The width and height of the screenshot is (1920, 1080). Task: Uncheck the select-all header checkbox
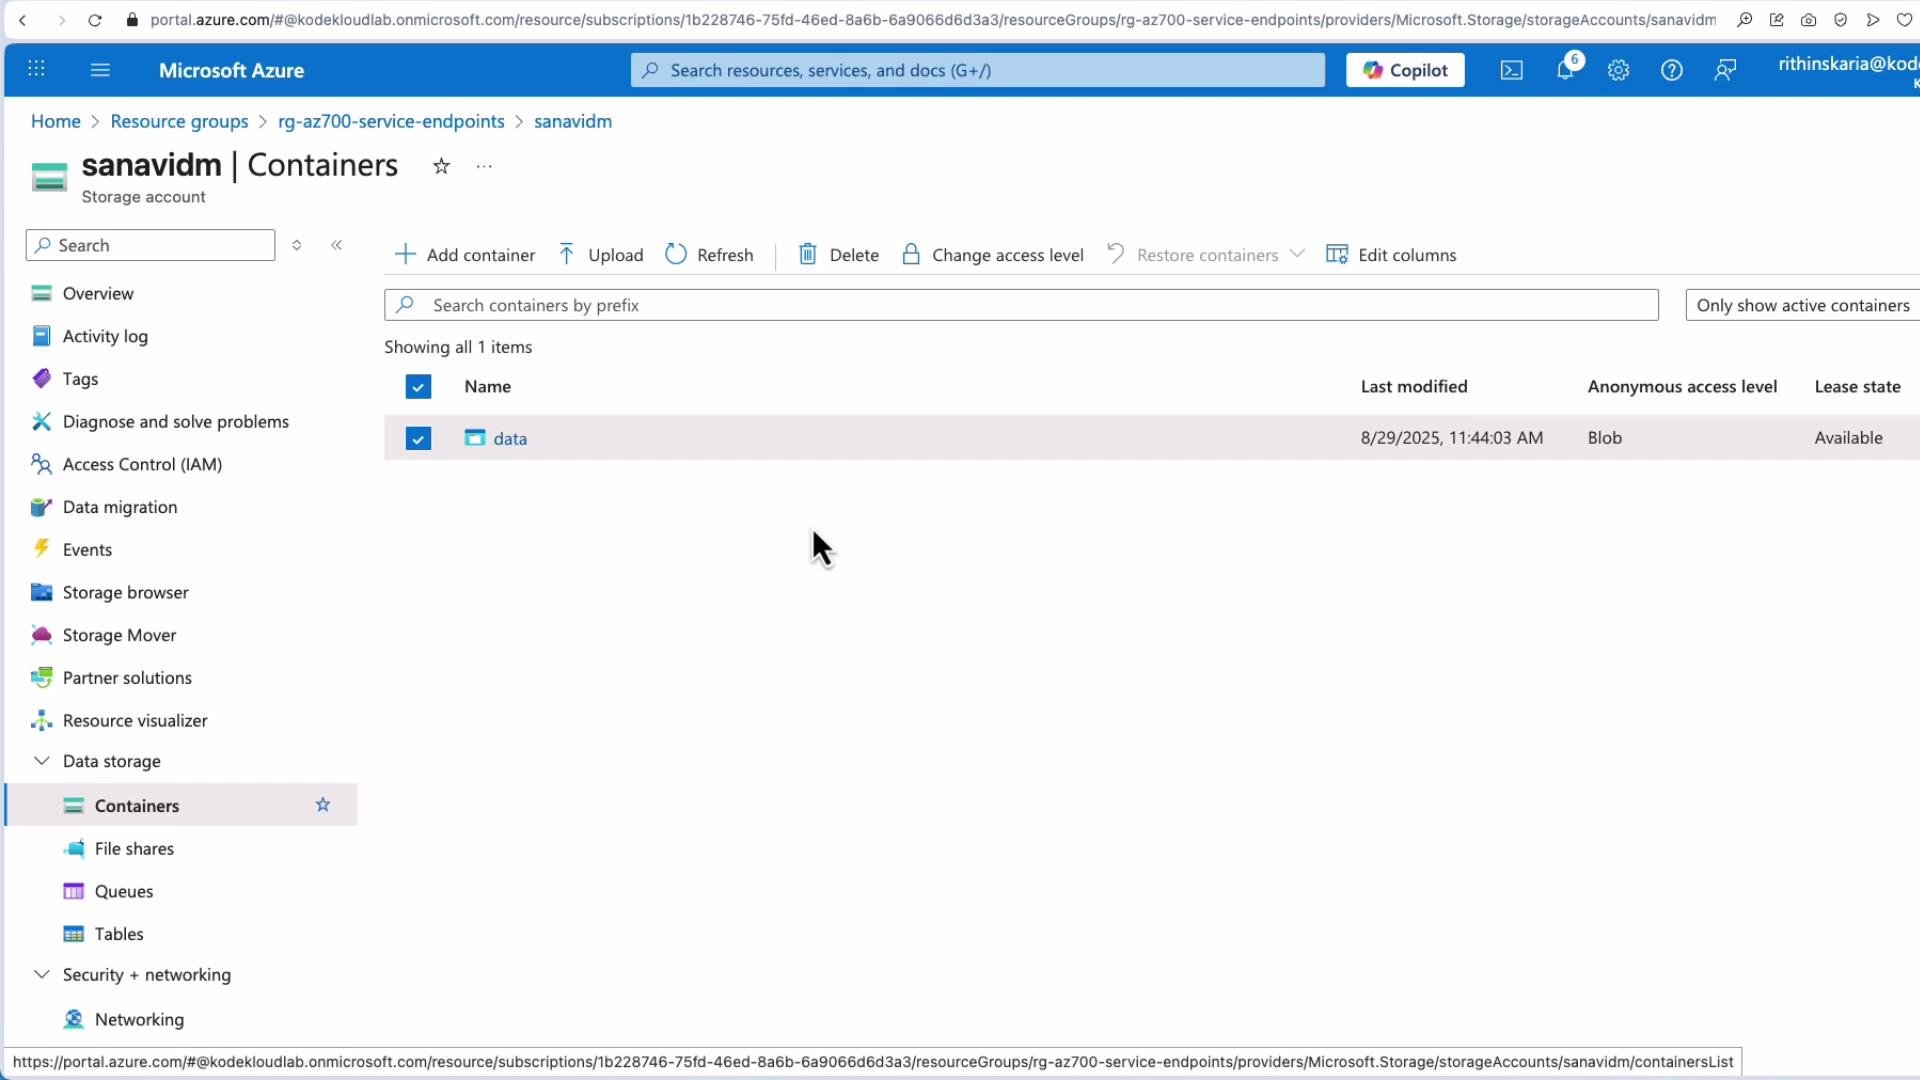pos(418,387)
